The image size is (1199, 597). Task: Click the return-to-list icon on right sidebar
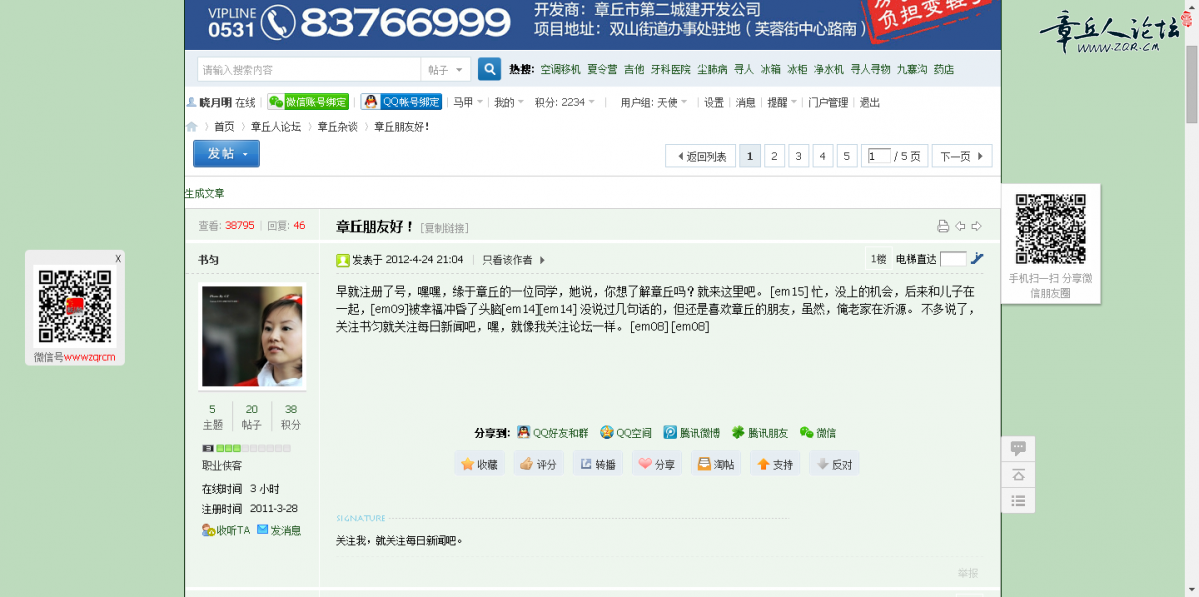(x=1018, y=501)
